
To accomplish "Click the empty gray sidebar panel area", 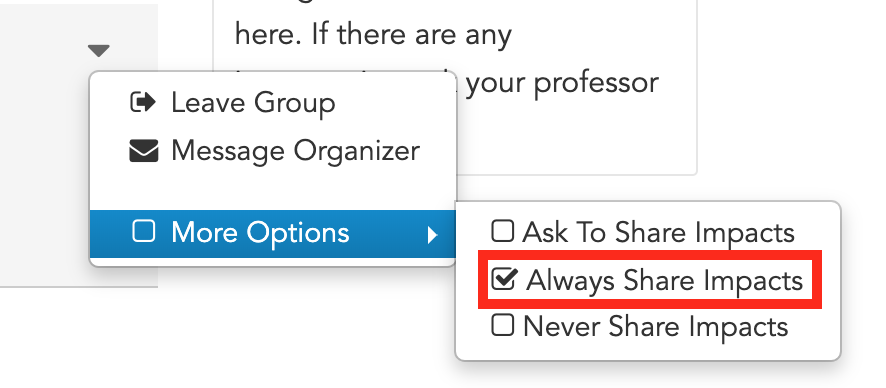I will tap(45, 169).
